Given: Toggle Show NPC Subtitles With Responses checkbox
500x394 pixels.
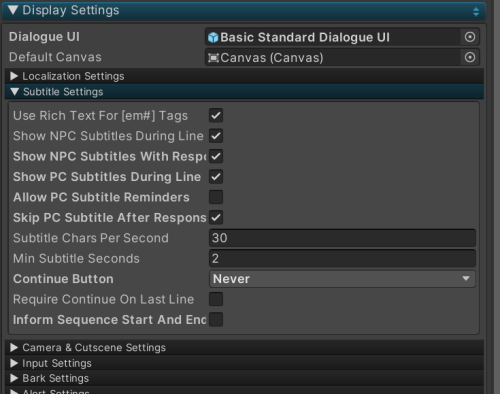Looking at the screenshot, I should (x=216, y=156).
